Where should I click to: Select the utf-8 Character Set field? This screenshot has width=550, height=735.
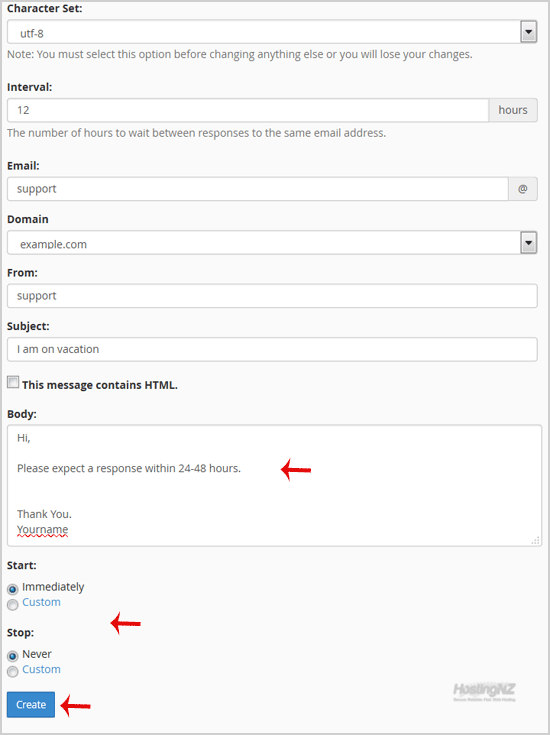point(272,32)
